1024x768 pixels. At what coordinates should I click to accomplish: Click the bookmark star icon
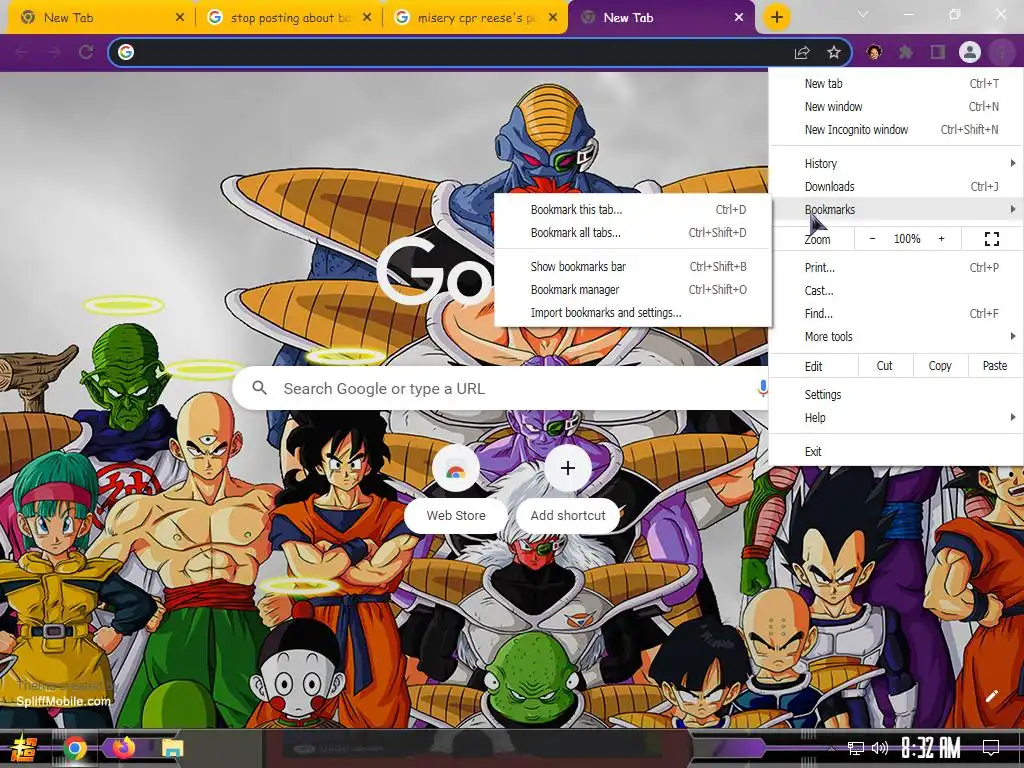pos(834,52)
